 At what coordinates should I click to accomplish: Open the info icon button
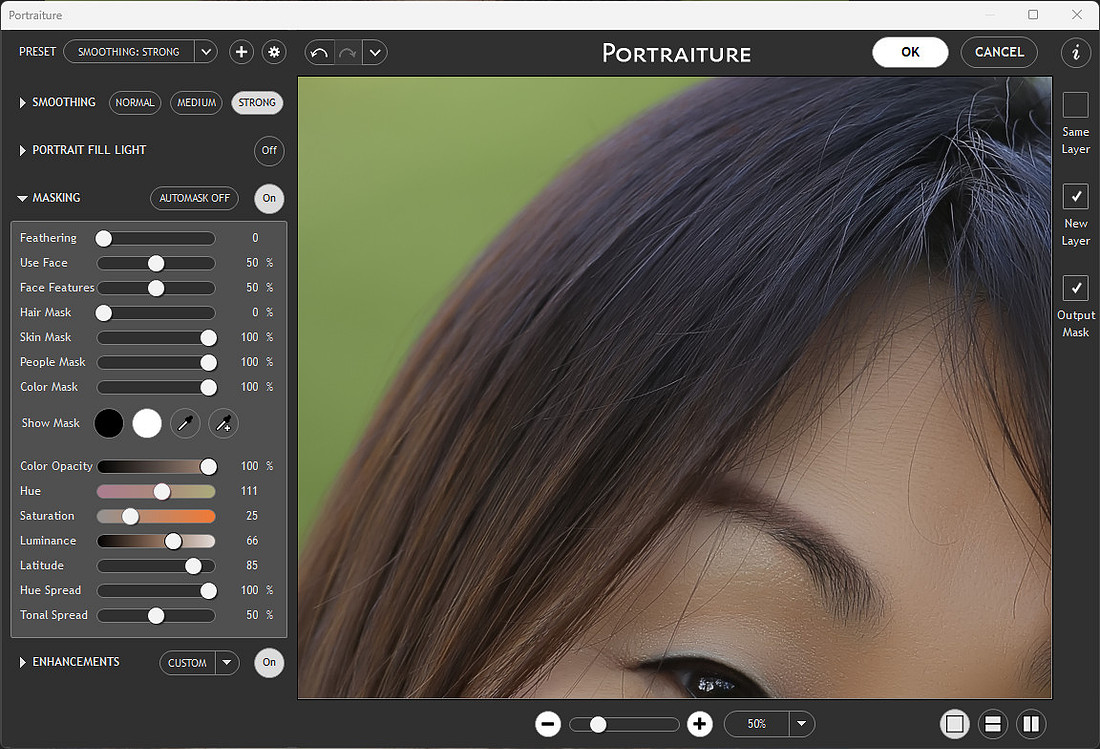pyautogui.click(x=1075, y=53)
